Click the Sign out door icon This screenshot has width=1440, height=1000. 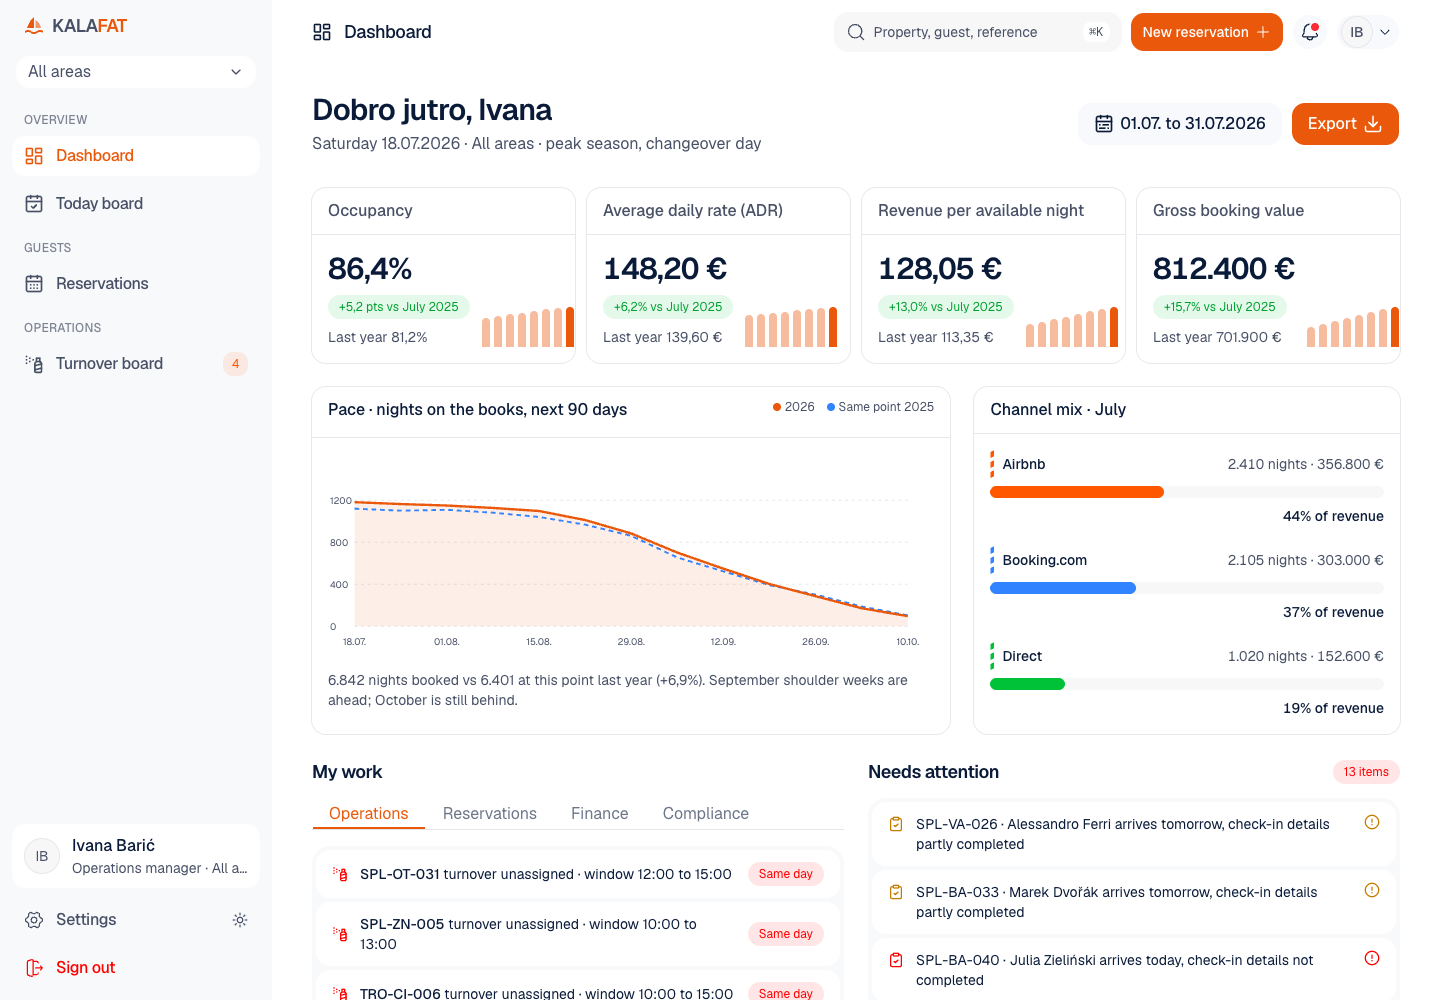pos(34,968)
